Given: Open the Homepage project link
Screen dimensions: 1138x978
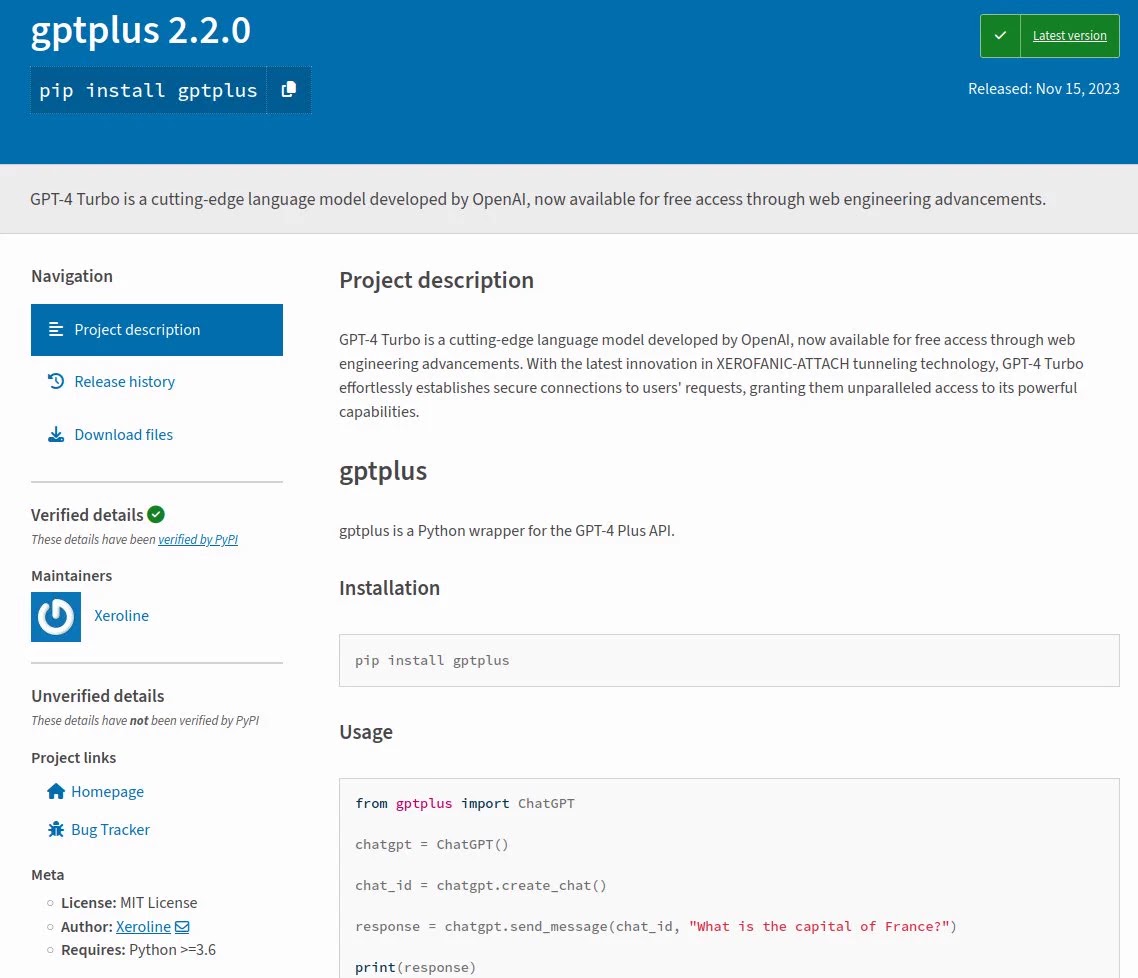Looking at the screenshot, I should [107, 792].
